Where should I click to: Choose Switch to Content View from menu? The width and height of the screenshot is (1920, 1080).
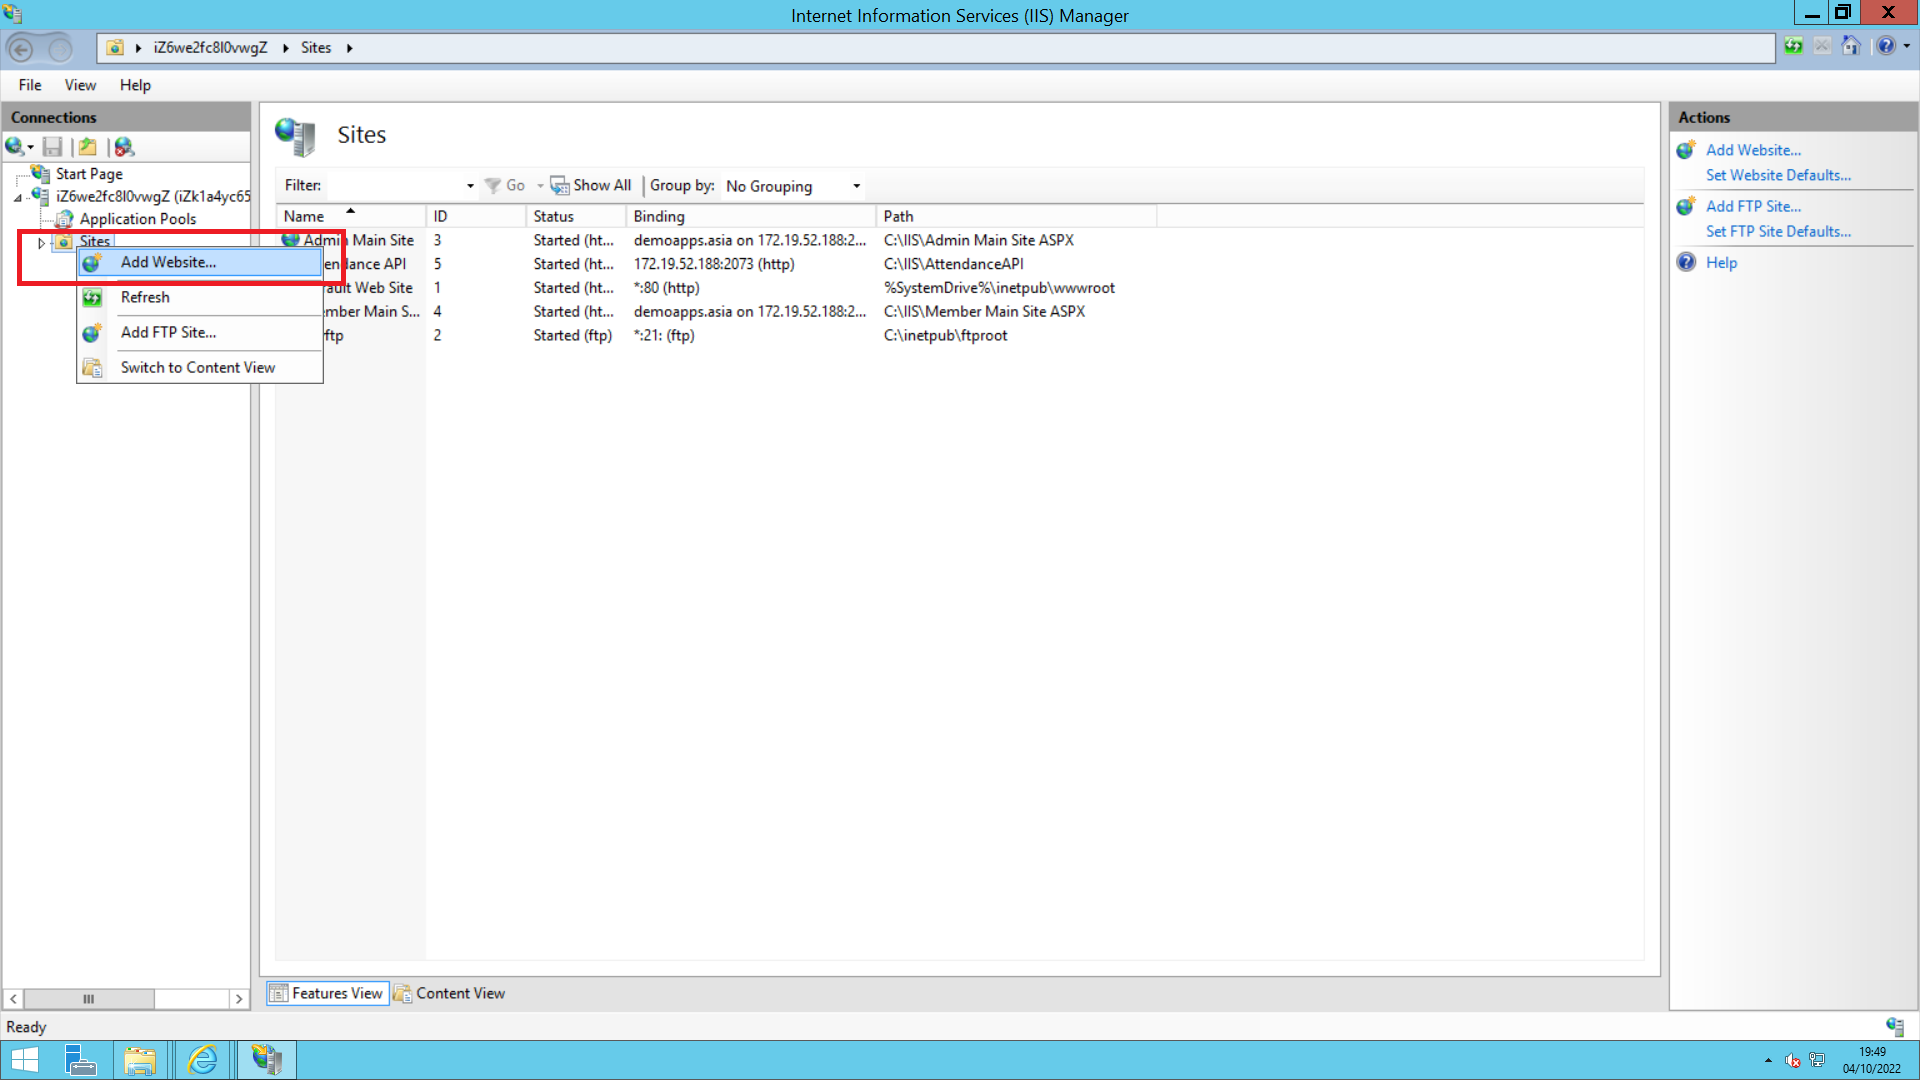[x=200, y=367]
